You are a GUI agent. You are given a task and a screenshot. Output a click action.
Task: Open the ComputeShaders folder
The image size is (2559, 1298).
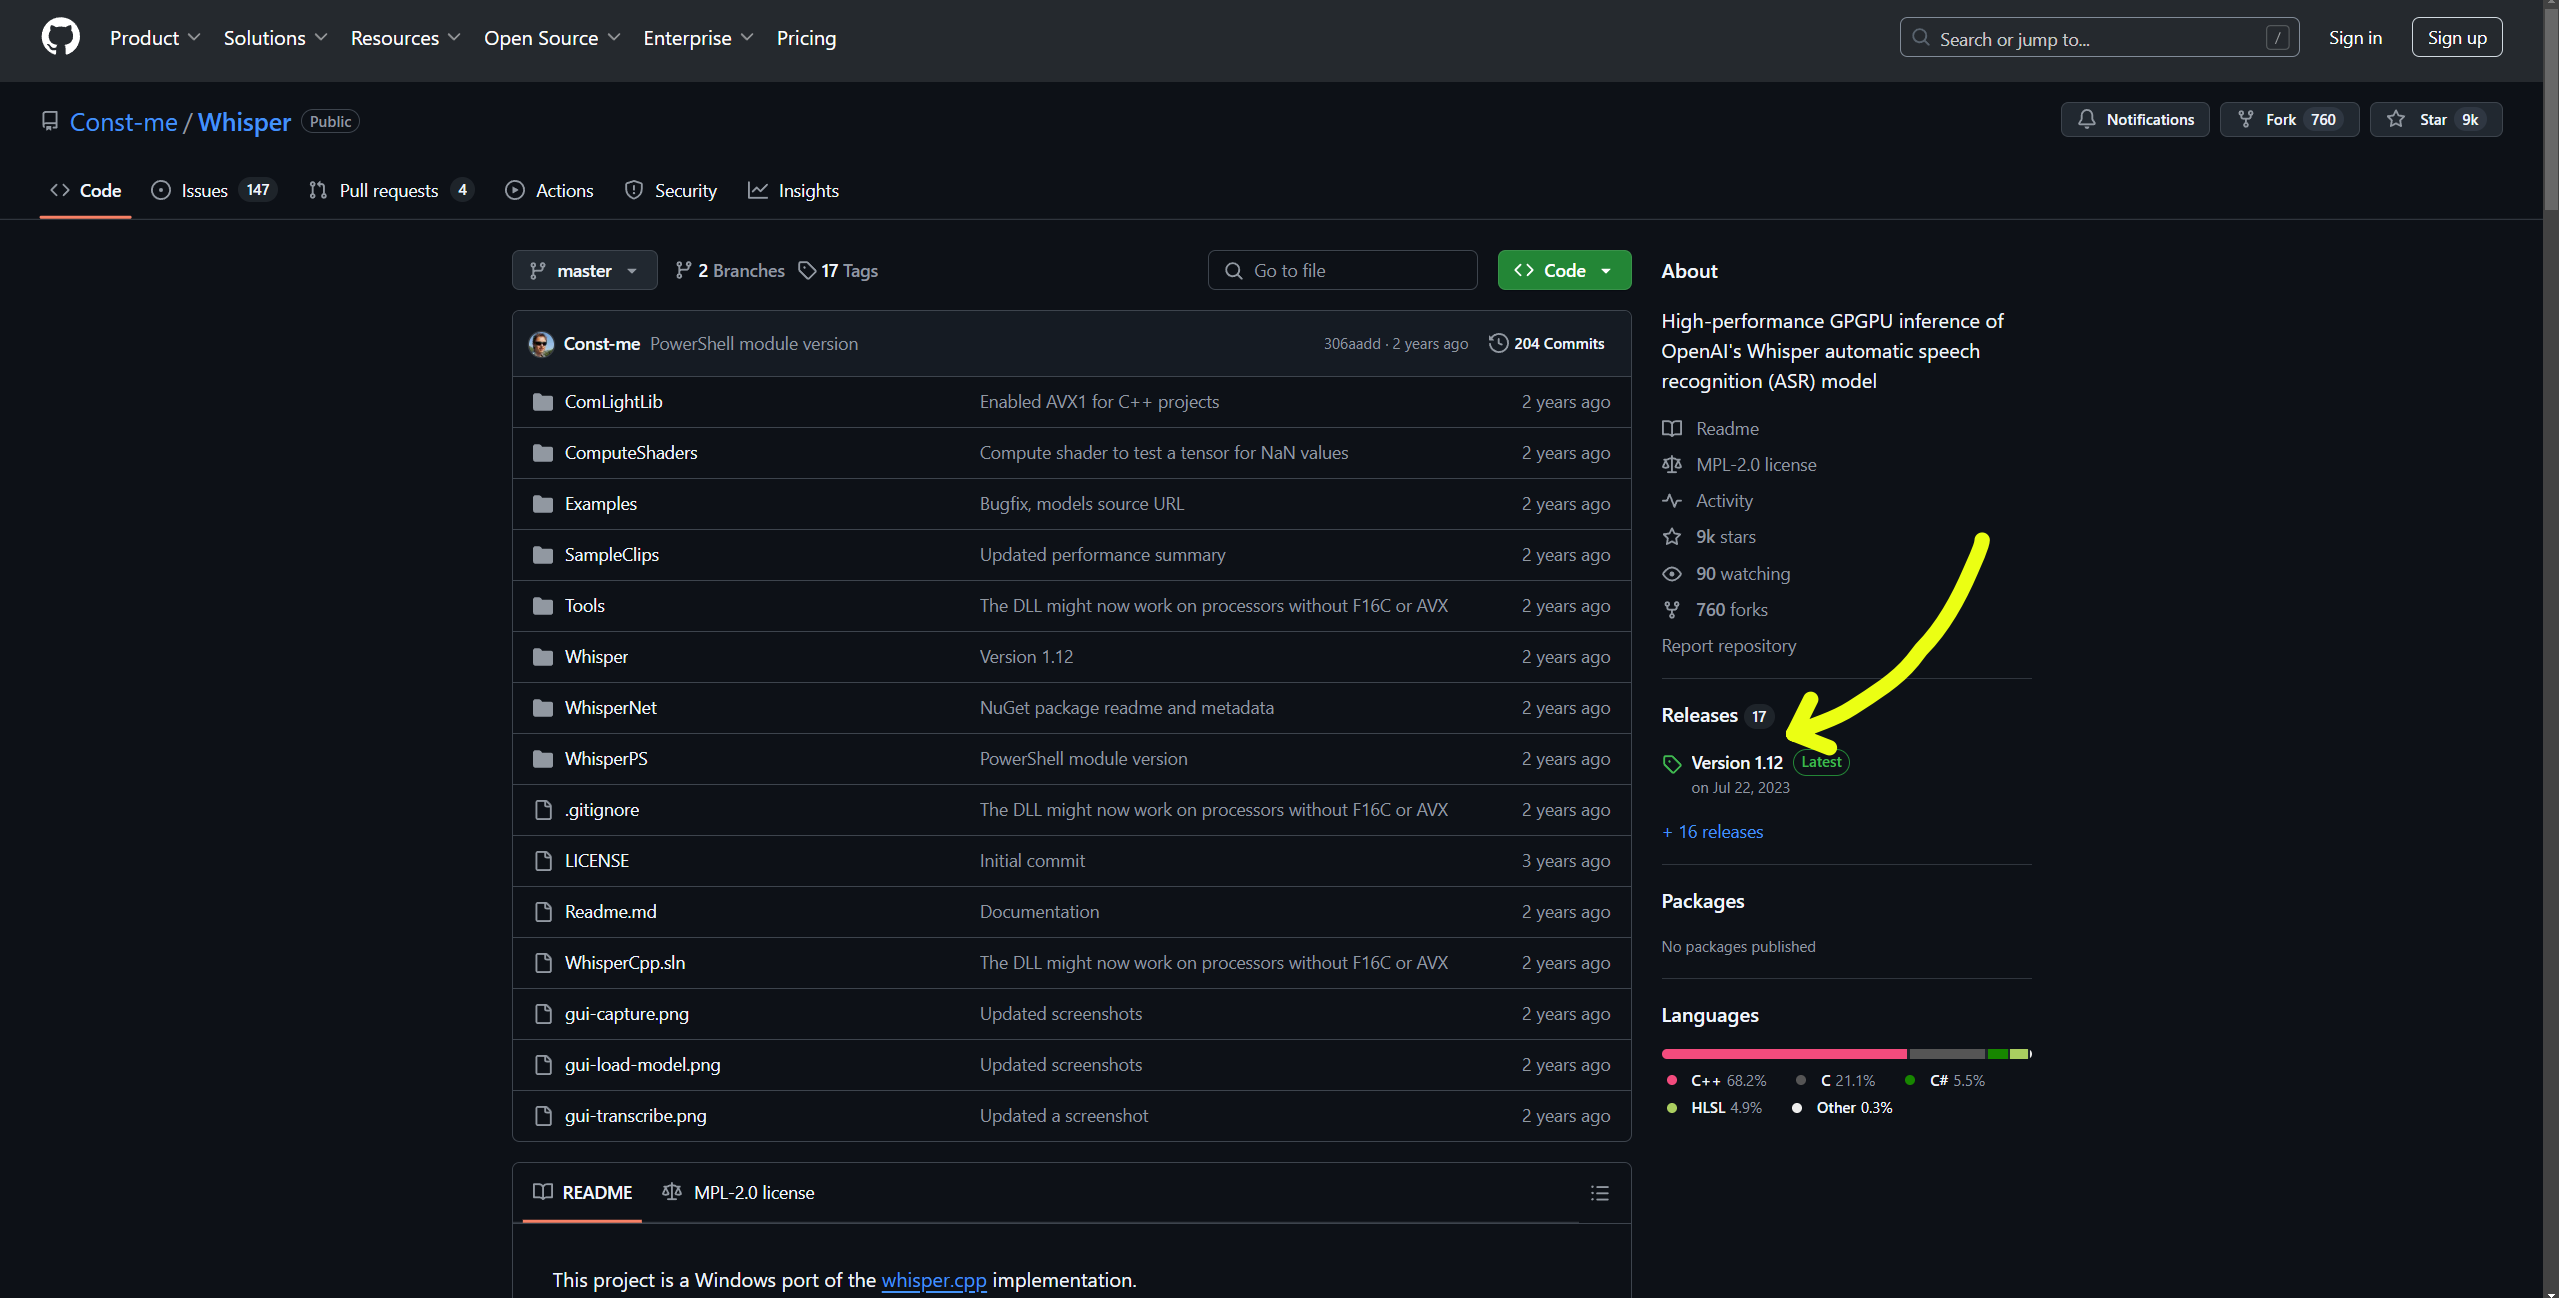click(x=631, y=453)
